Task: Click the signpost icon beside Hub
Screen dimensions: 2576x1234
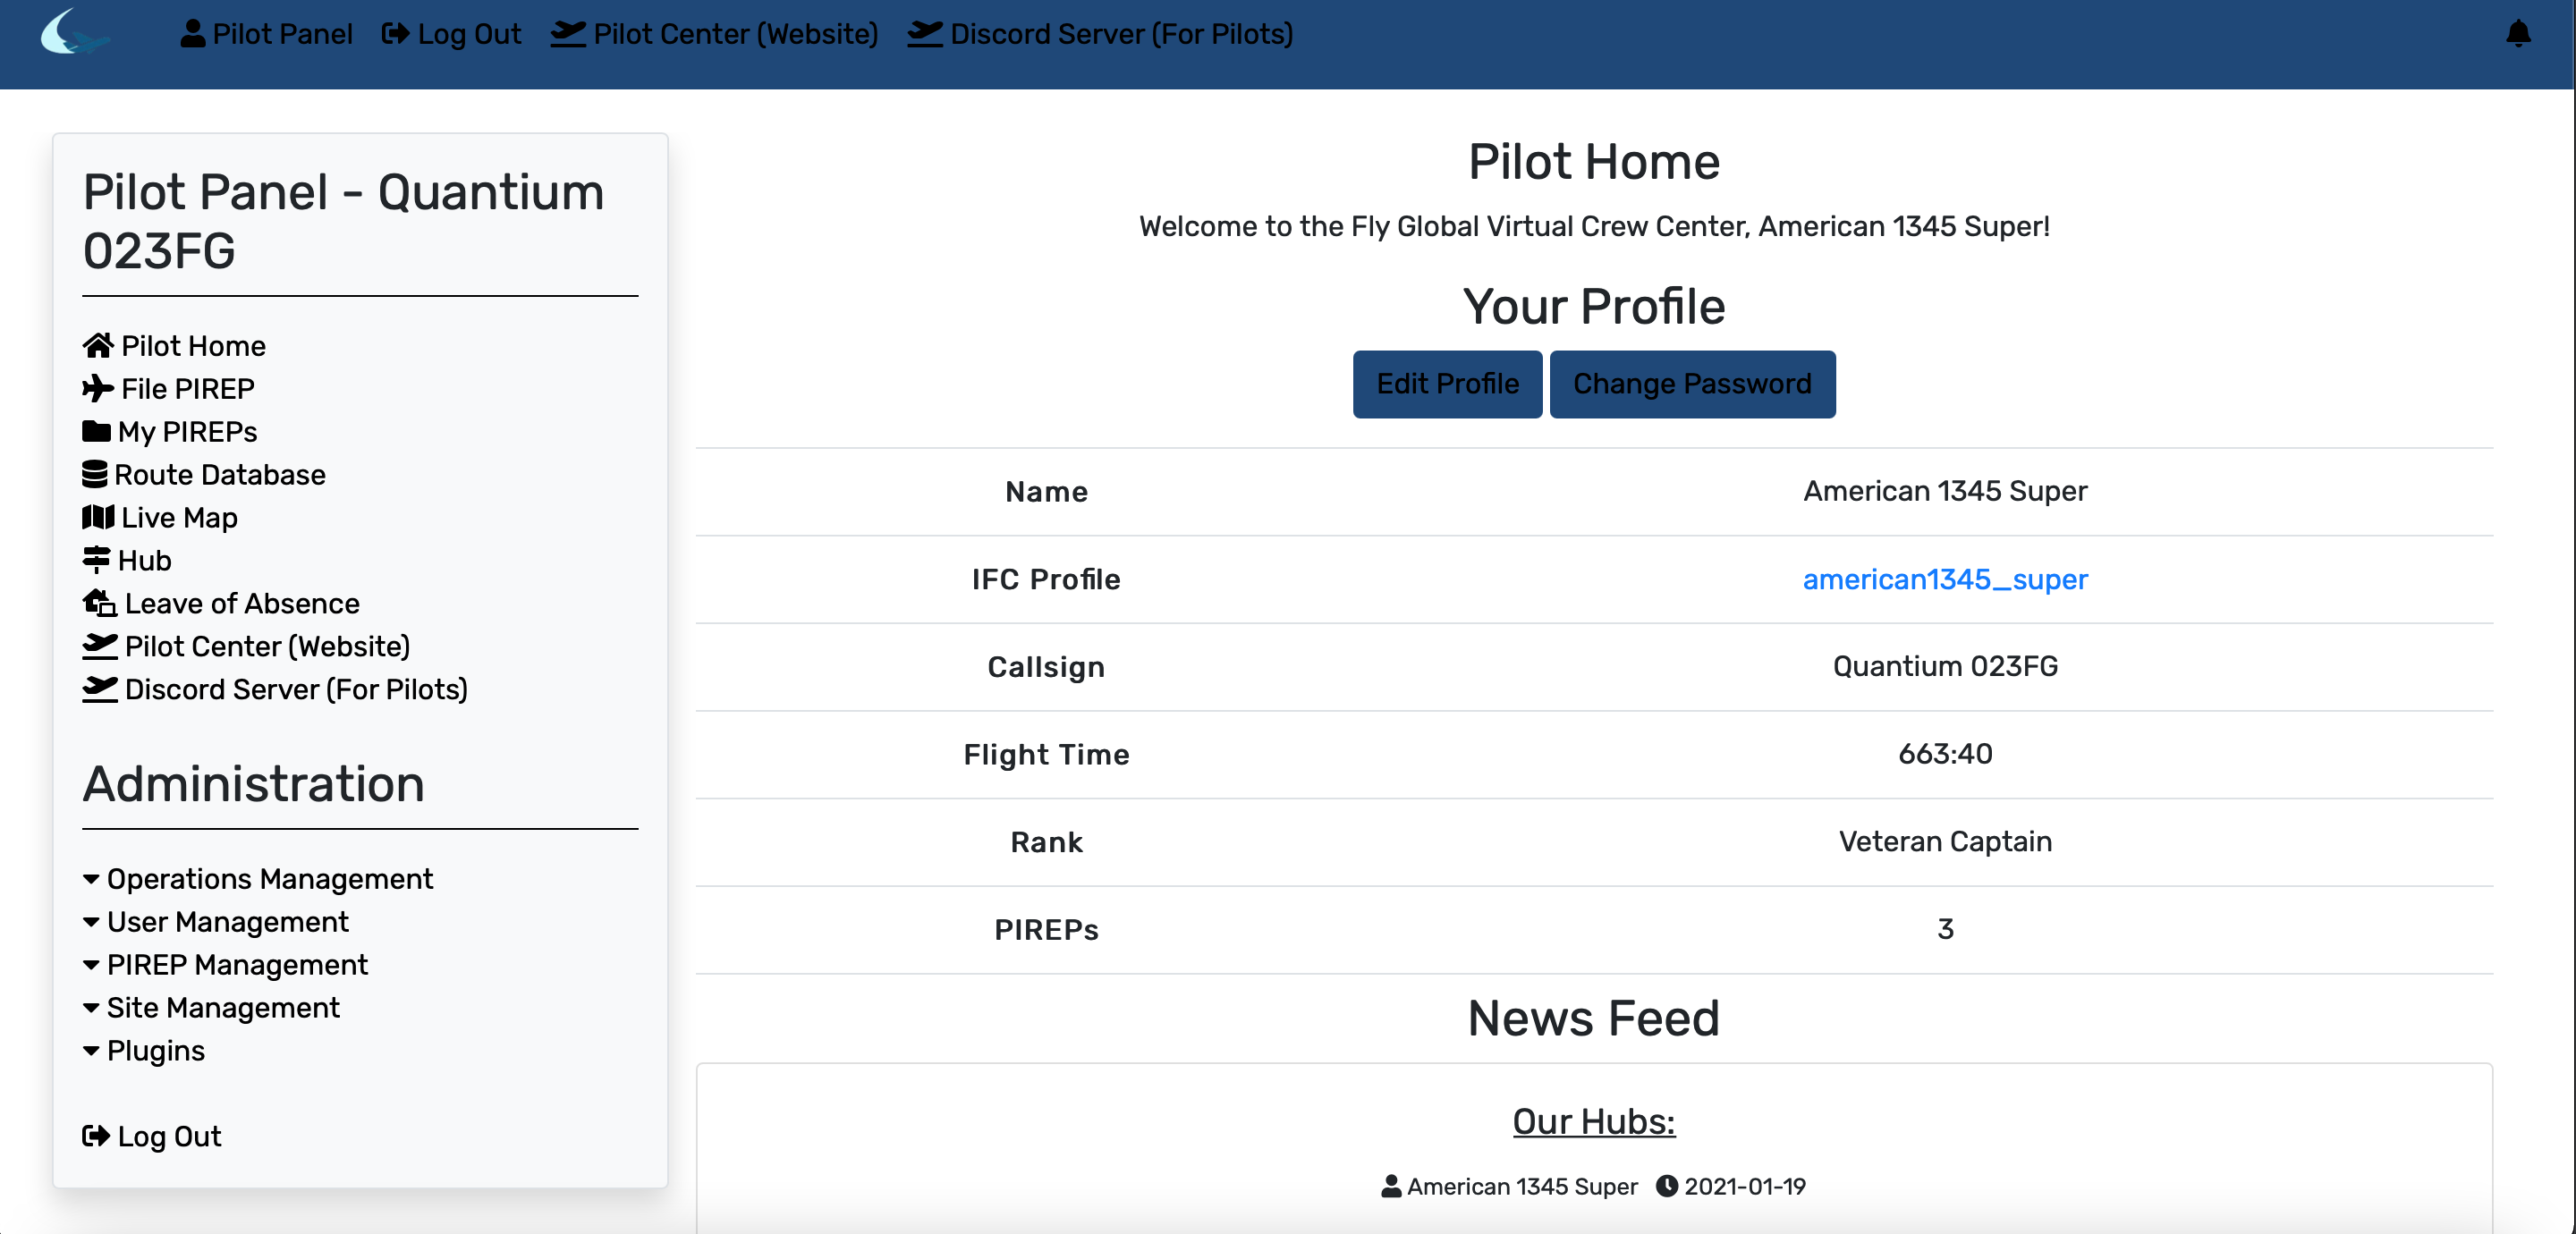Action: [96, 561]
